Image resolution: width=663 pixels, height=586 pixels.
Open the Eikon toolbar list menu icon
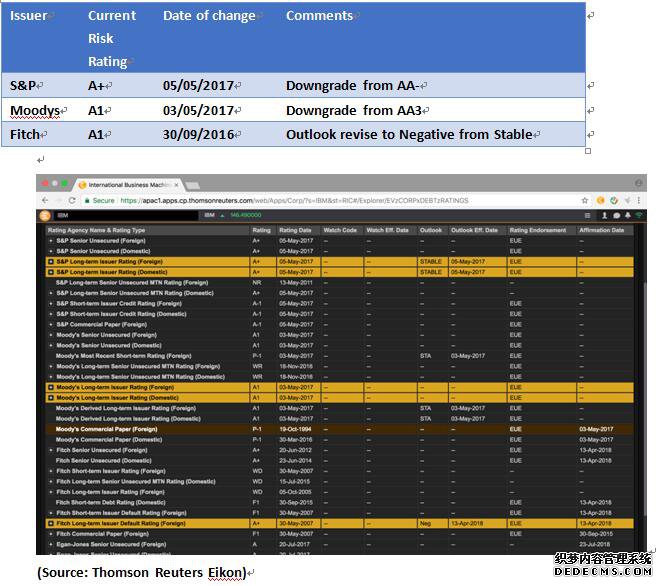[x=587, y=216]
